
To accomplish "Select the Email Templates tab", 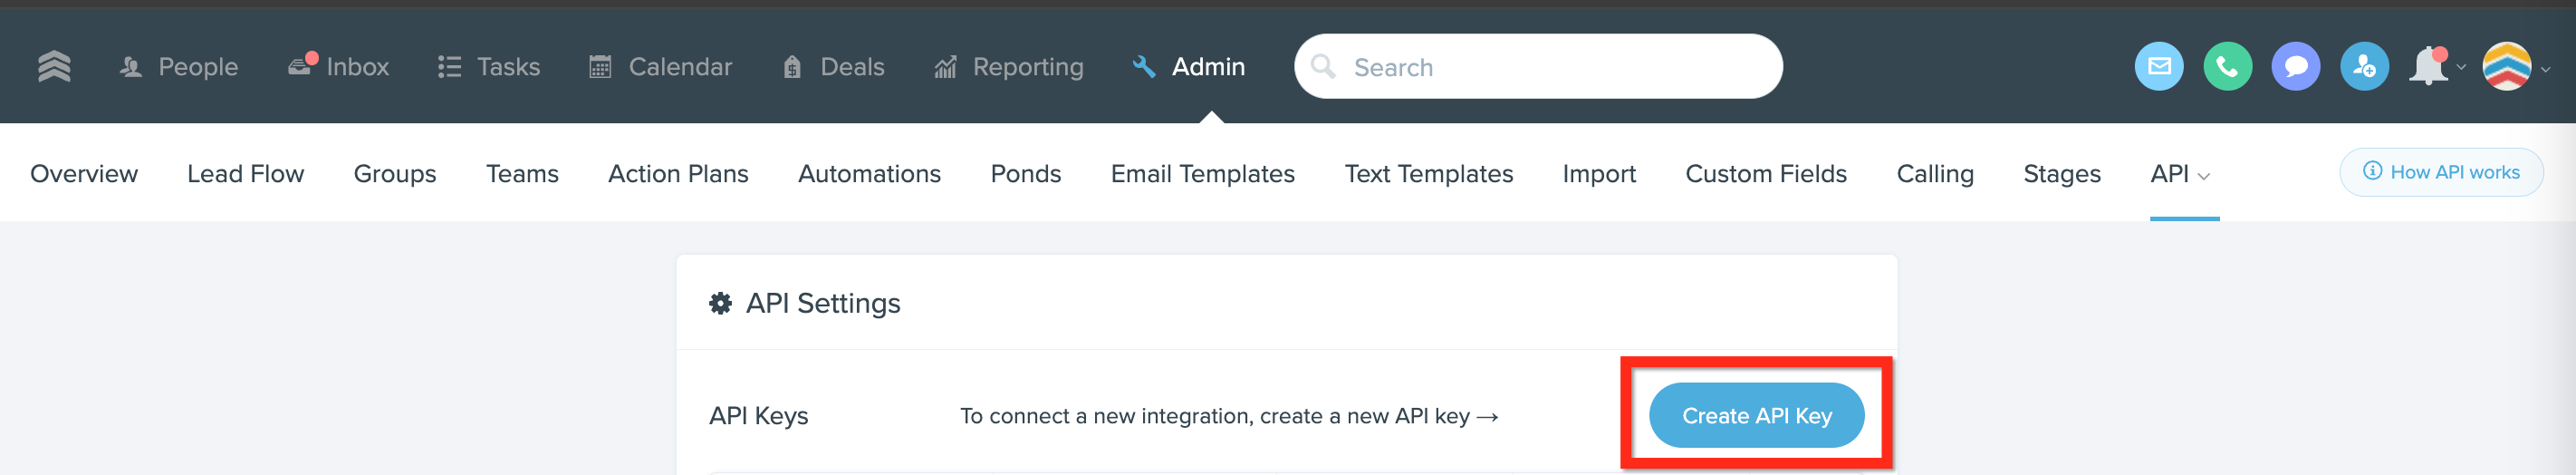I will click(1202, 174).
